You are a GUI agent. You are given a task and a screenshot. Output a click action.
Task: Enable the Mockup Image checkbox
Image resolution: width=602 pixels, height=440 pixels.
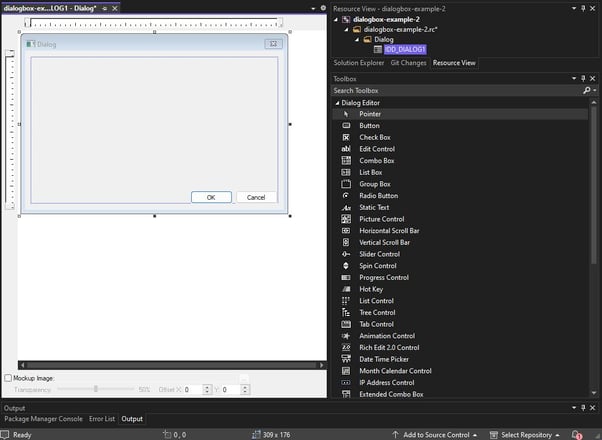8,378
